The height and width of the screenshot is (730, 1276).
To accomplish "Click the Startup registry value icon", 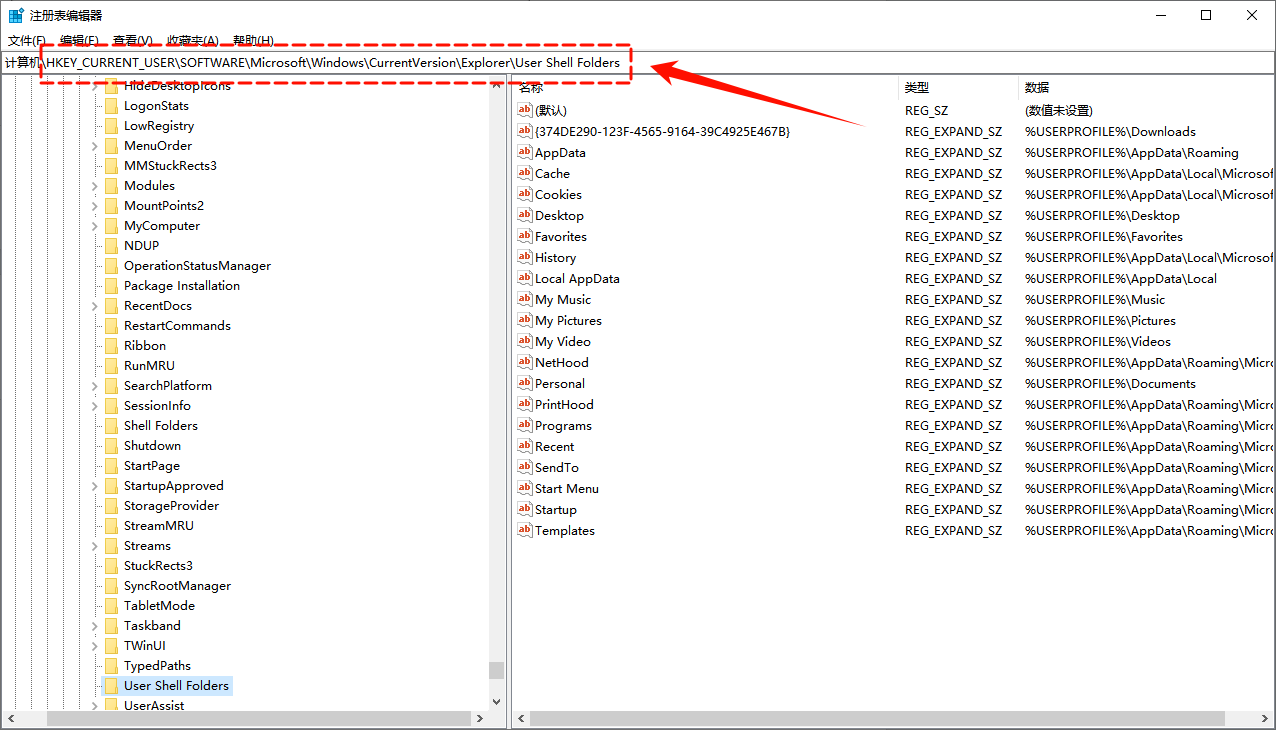I will click(524, 509).
